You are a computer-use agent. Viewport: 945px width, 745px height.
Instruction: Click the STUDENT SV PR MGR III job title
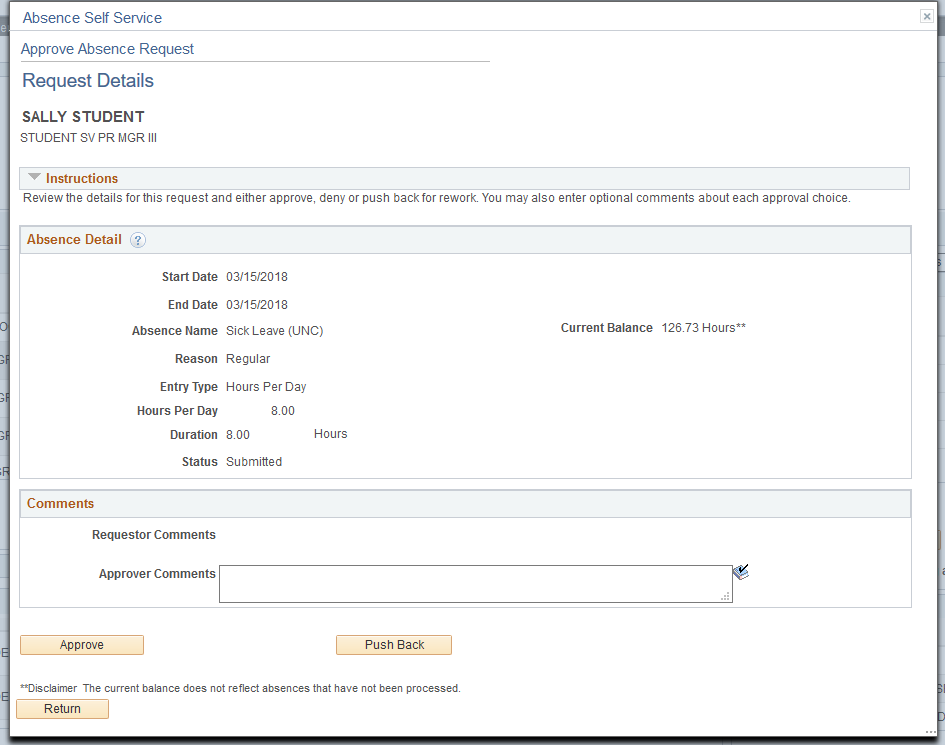(x=89, y=138)
